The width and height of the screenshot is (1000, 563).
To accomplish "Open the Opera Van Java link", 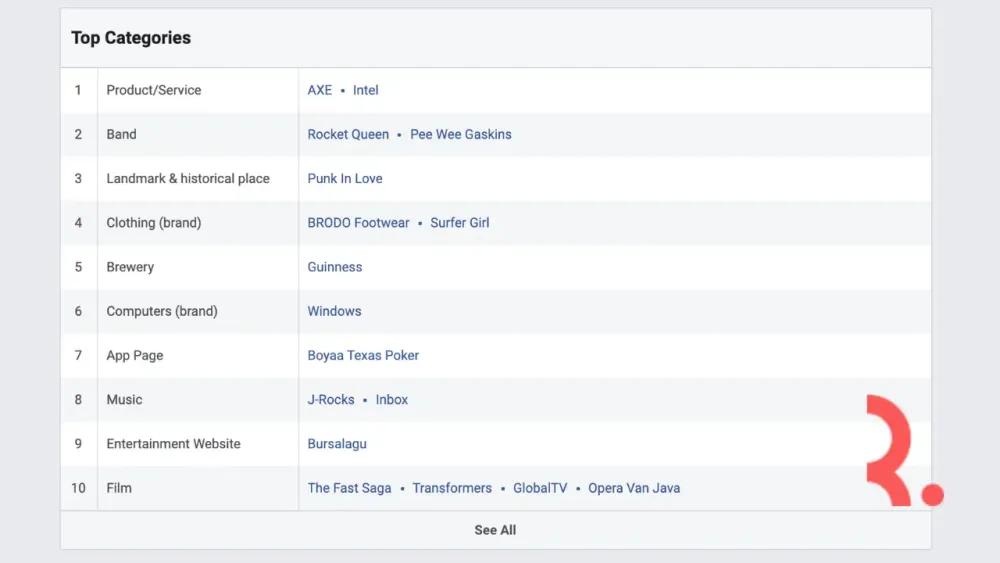I will [634, 488].
